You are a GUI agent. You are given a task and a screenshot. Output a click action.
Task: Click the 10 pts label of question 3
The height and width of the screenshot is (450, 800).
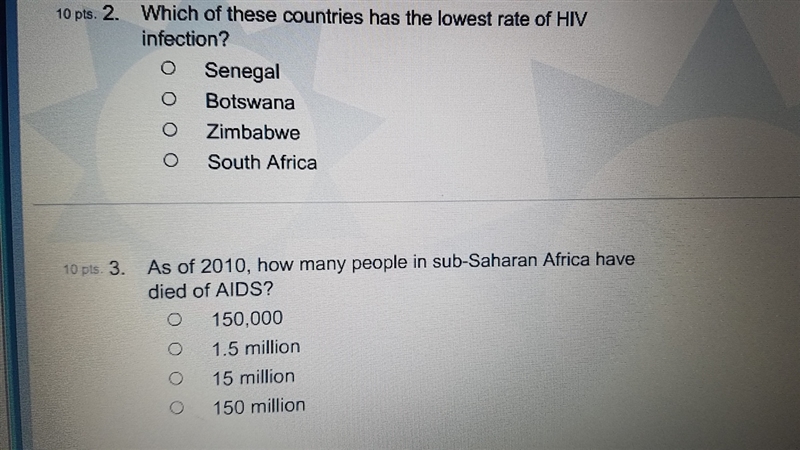[x=83, y=269]
